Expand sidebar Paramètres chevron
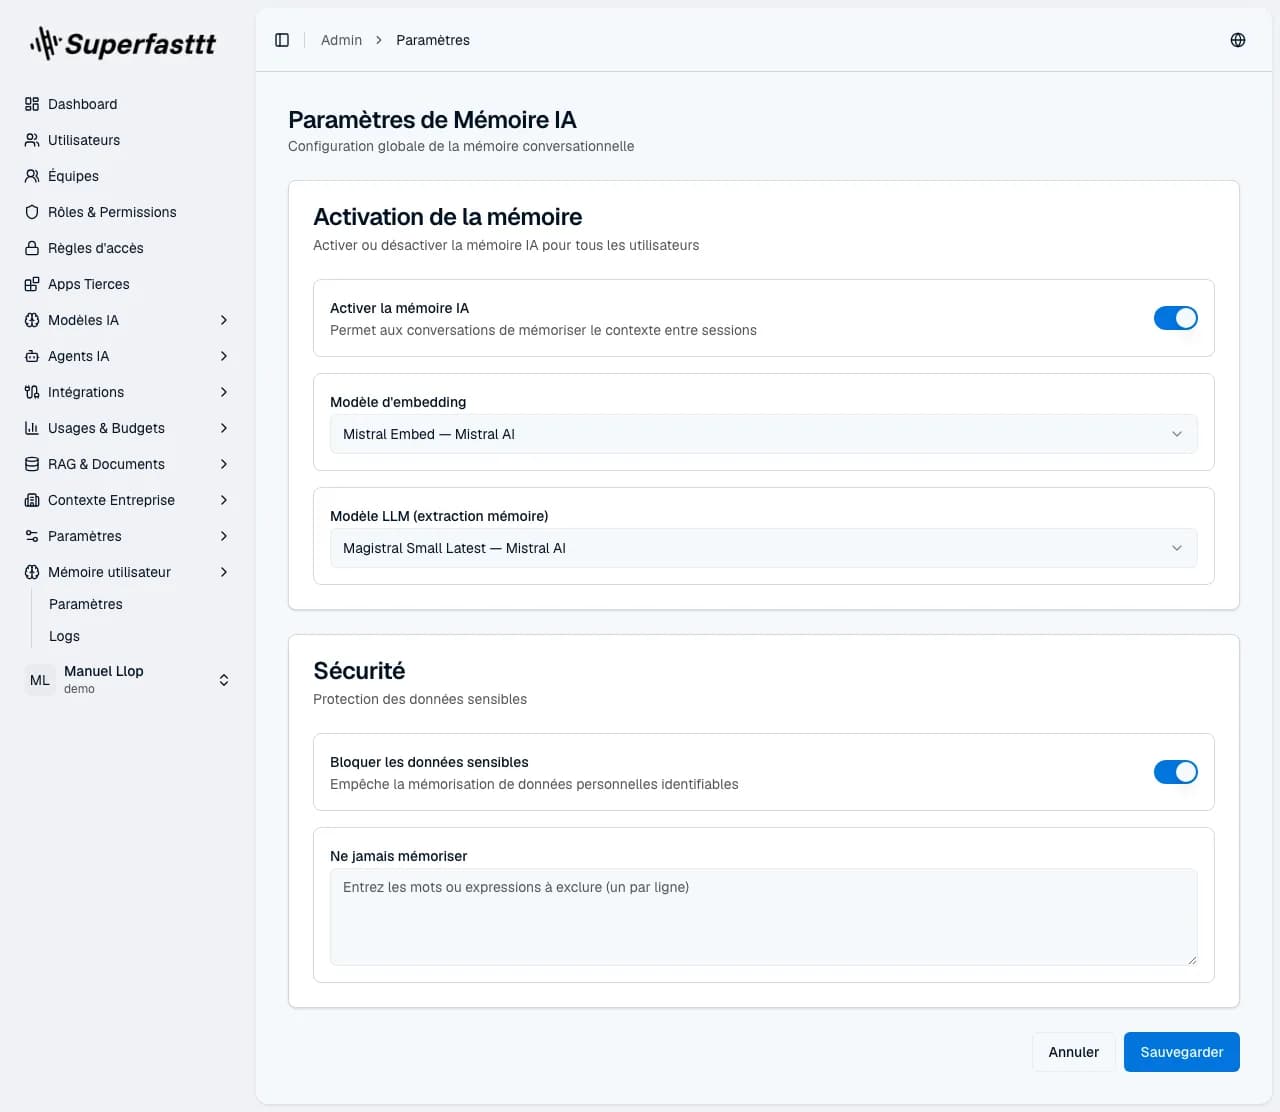Screen dimensions: 1280x1112 click(224, 536)
